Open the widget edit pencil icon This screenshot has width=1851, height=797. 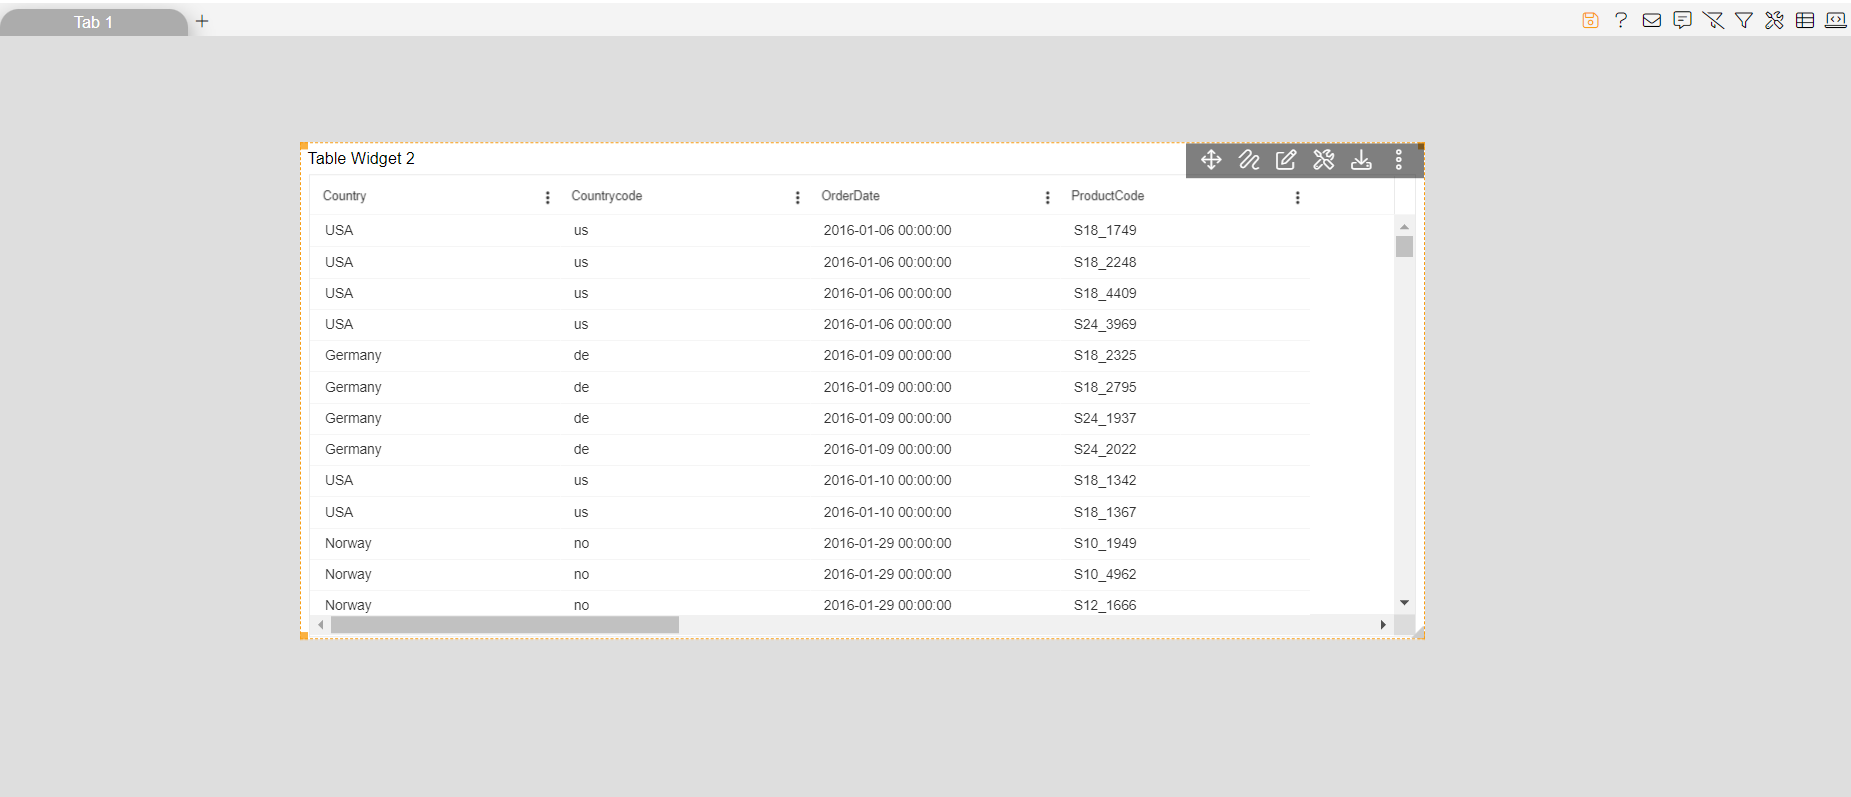coord(1286,160)
